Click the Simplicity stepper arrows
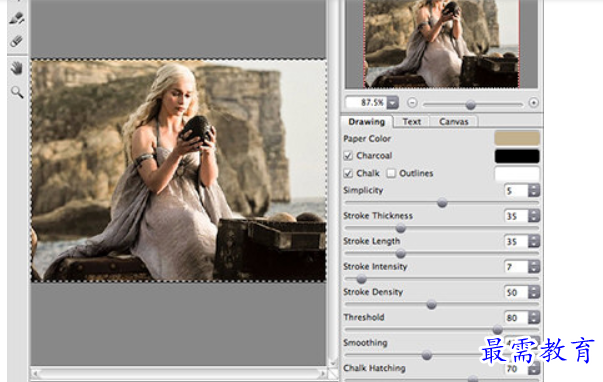Screen dimensions: 603x382 (x=534, y=190)
